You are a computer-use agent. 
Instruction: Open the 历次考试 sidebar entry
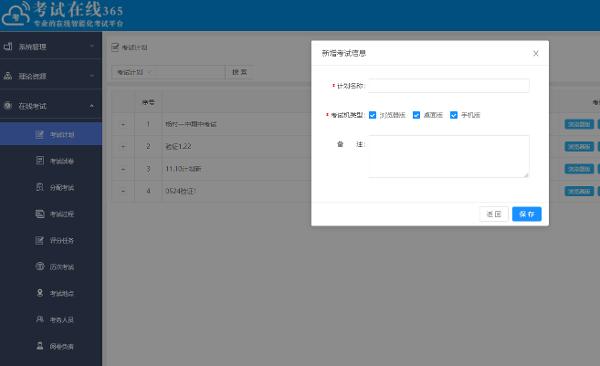[51, 266]
